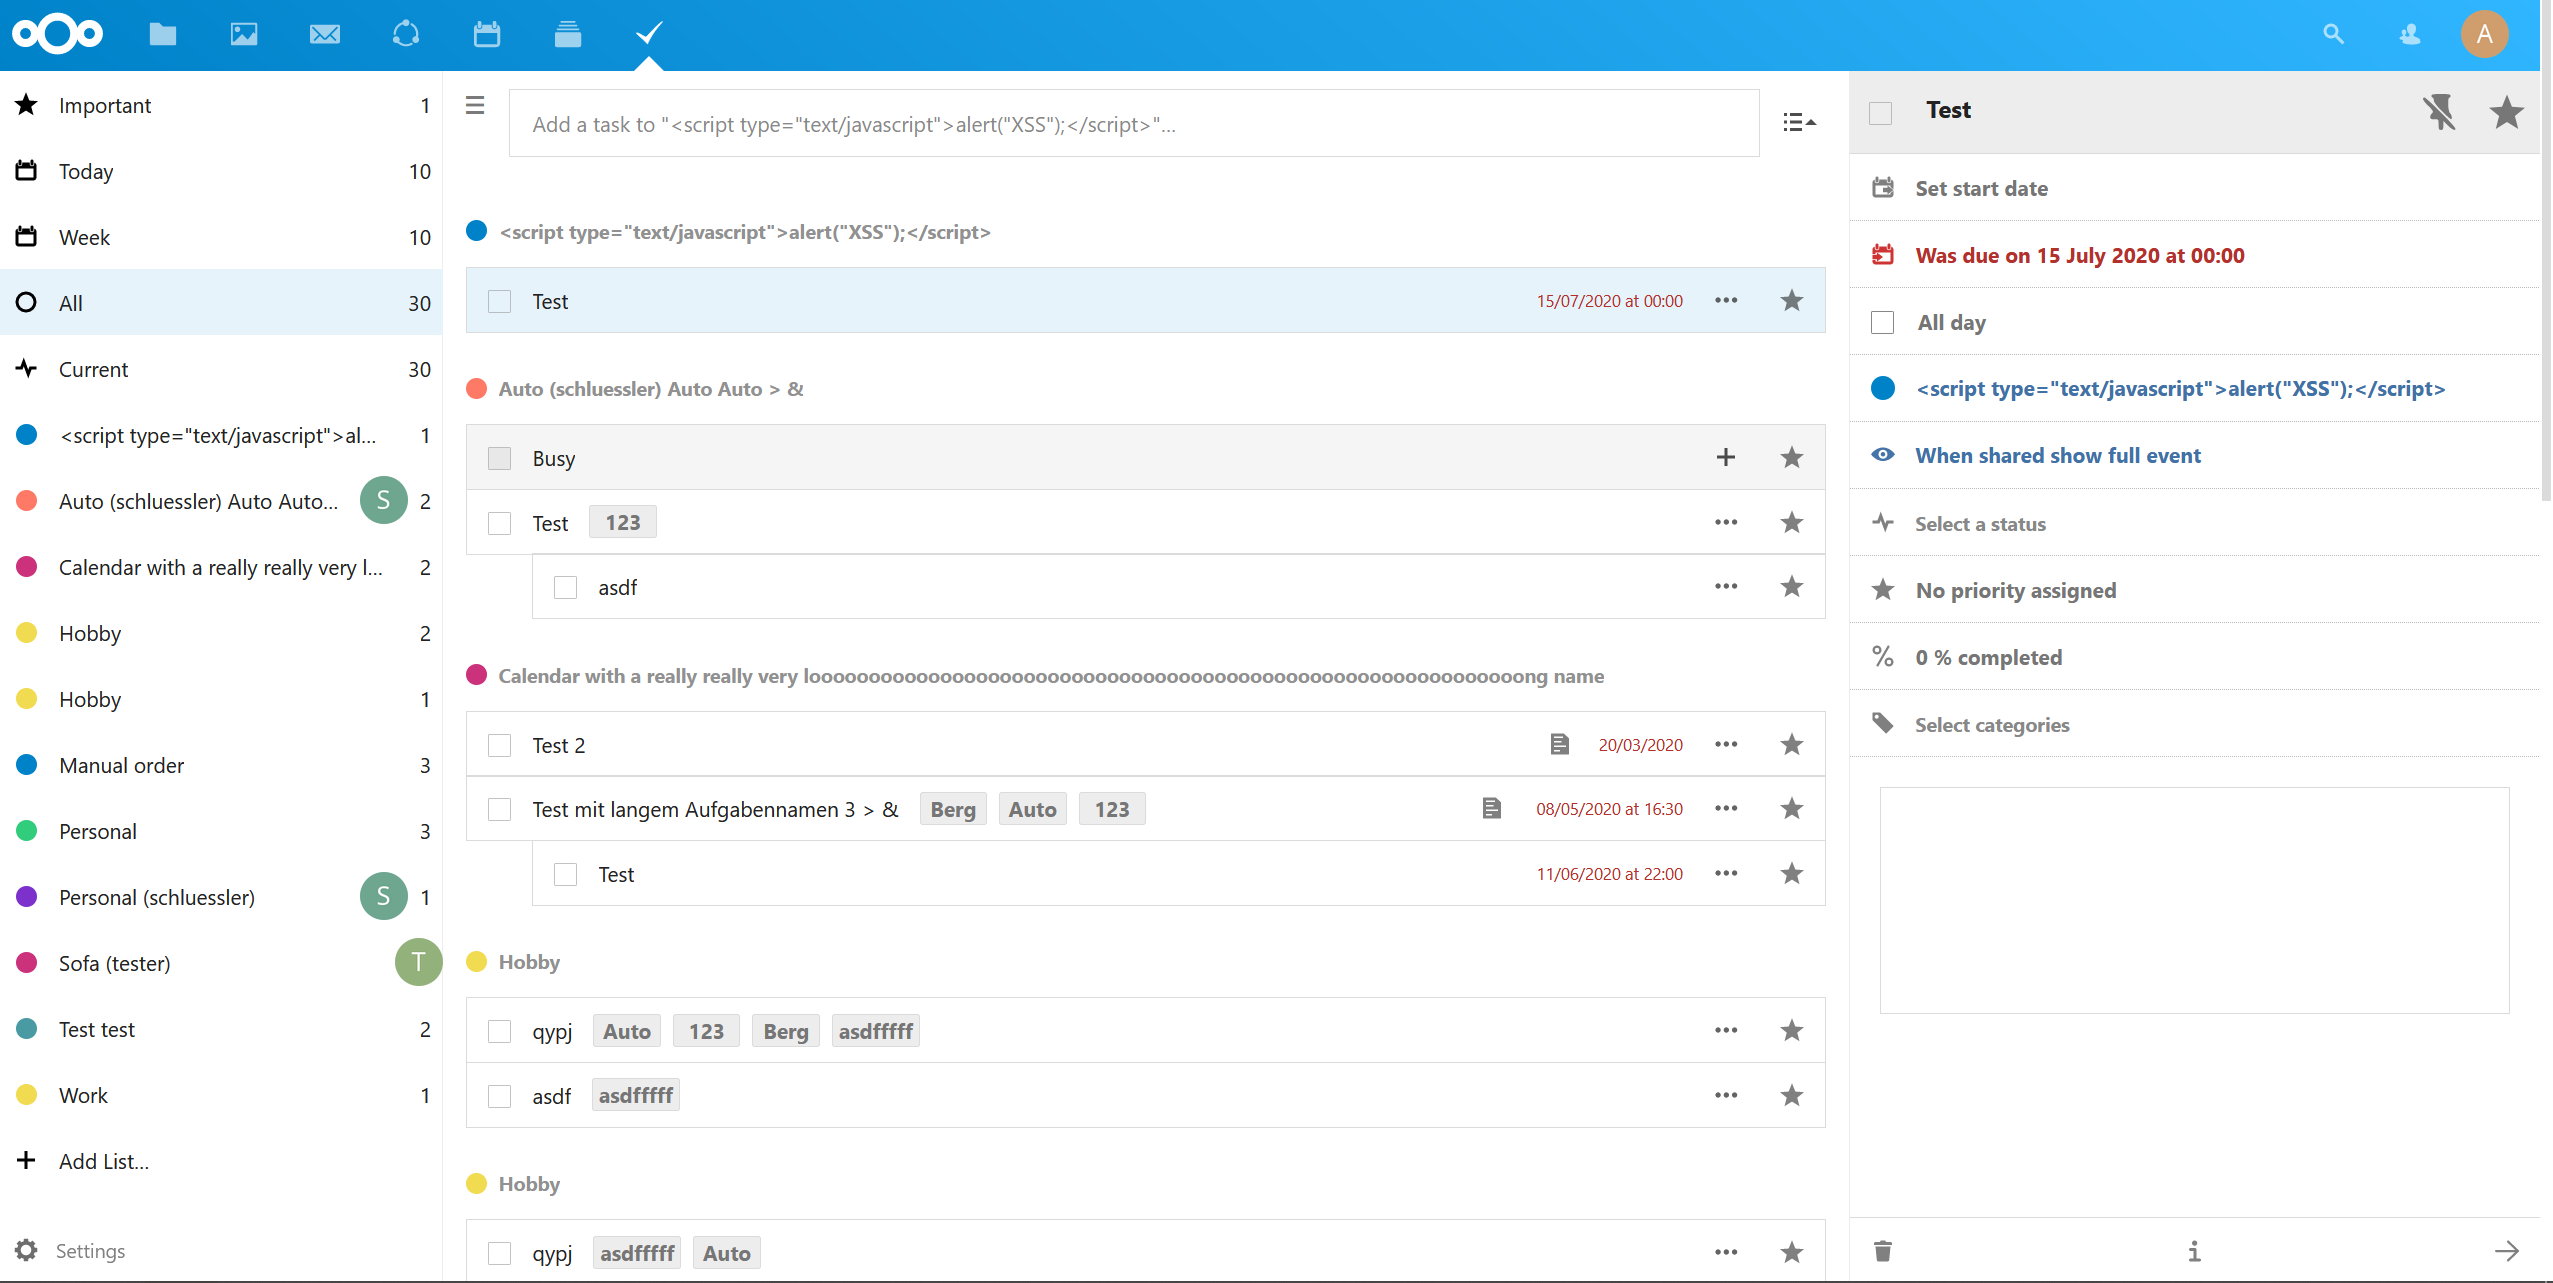Select the Today collection in sidebar

(x=86, y=172)
